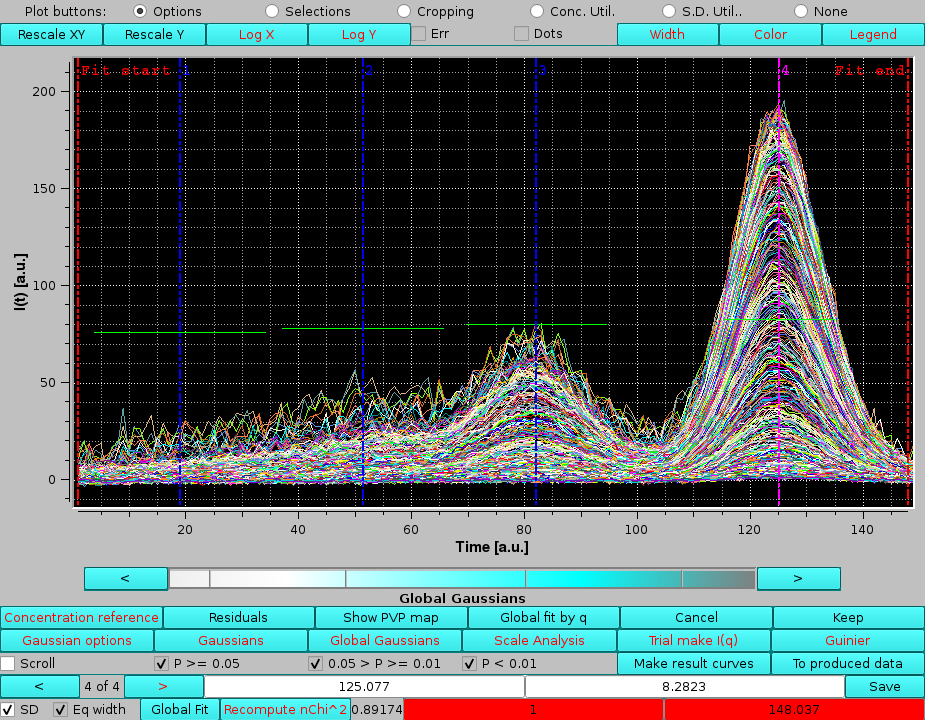Switch to Selections plot mode
This screenshot has height=720, width=926.
[x=272, y=11]
